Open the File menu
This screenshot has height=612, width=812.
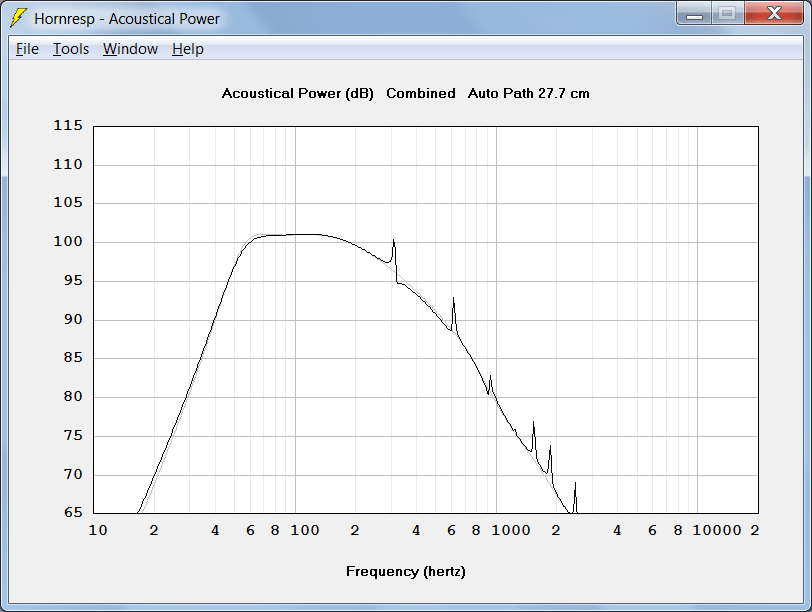(27, 49)
